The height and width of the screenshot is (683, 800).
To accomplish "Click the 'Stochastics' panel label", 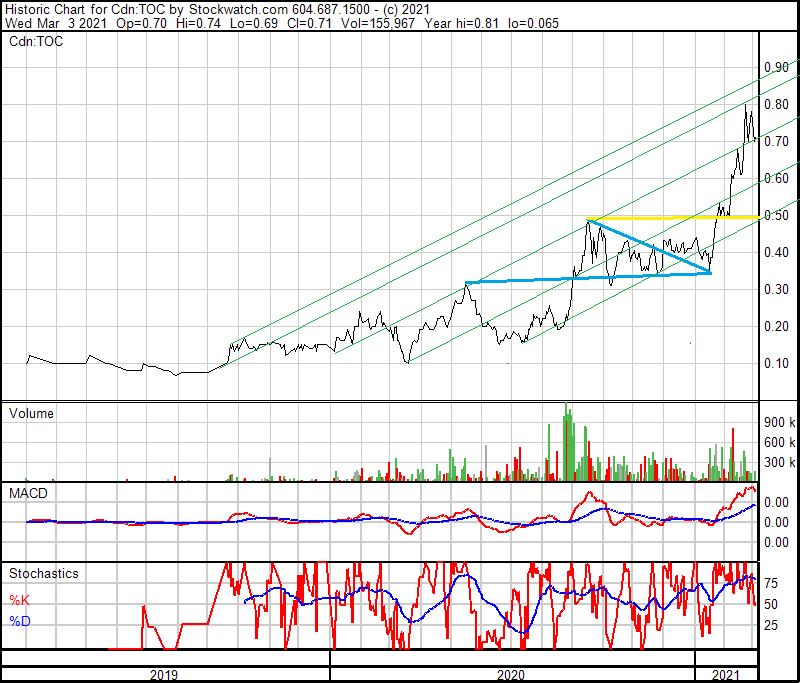I will (43, 573).
